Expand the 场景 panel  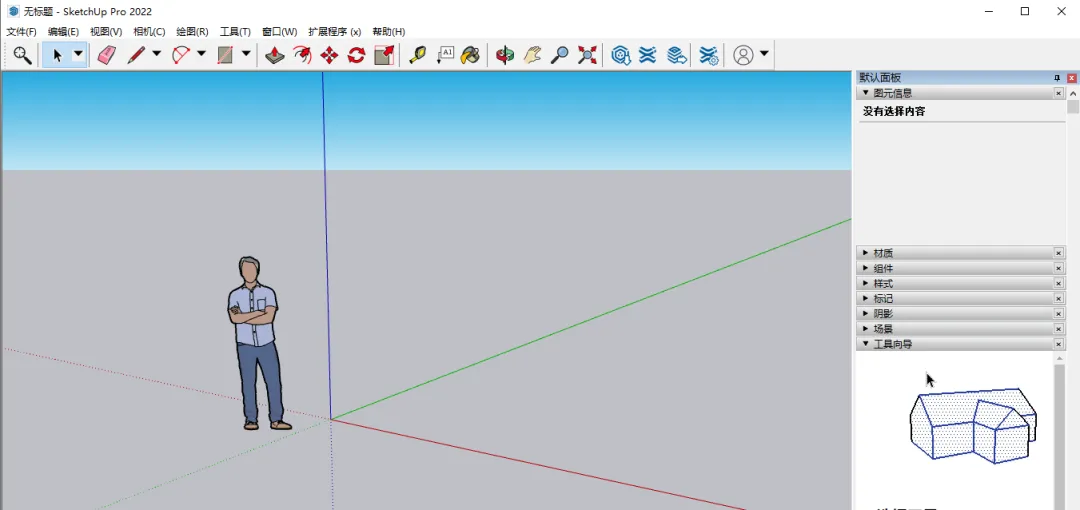pyautogui.click(x=866, y=329)
